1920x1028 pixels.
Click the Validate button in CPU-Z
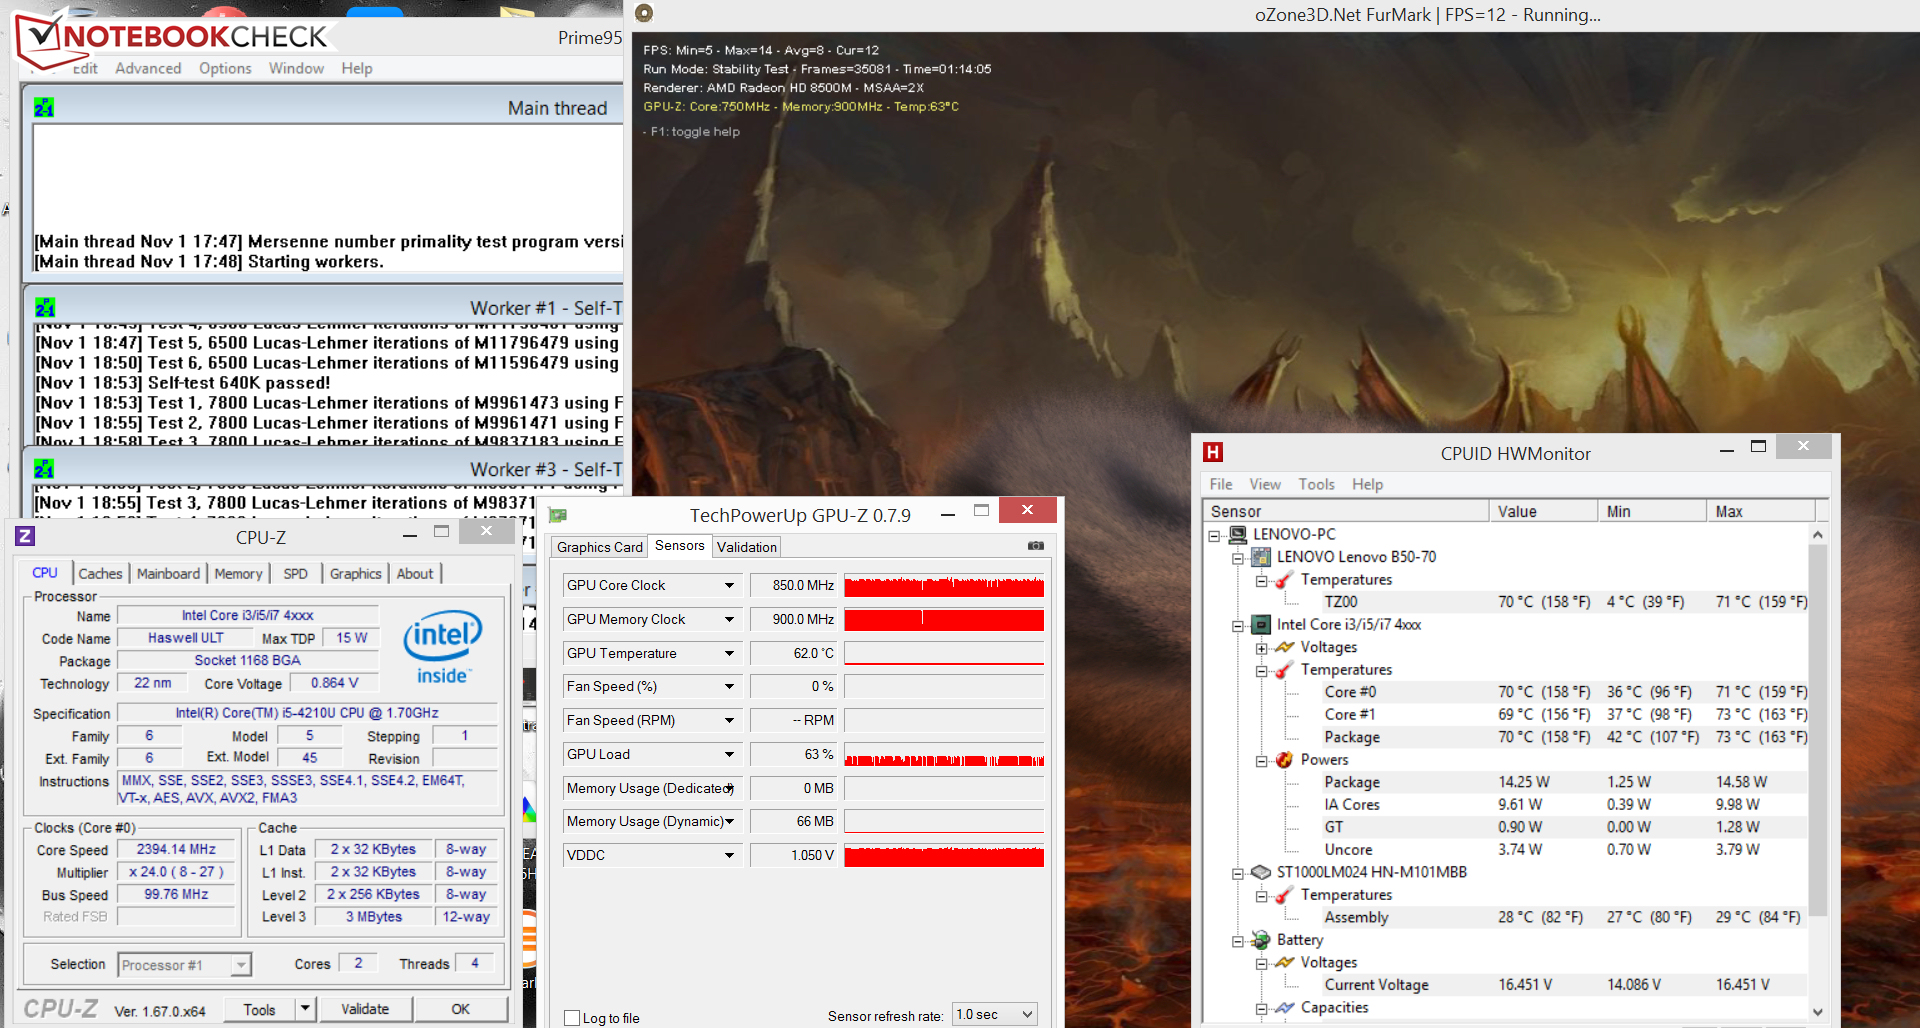(365, 1009)
